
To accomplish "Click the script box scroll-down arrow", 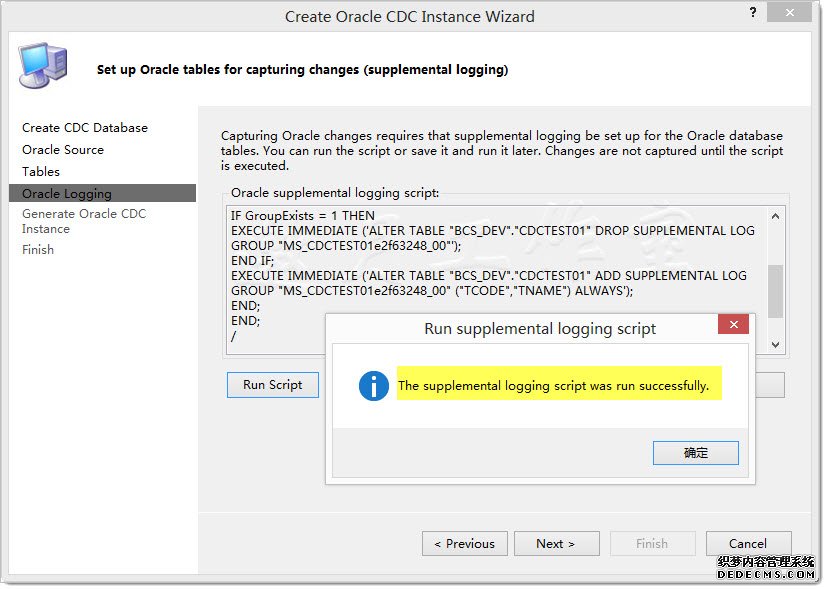I will [775, 344].
